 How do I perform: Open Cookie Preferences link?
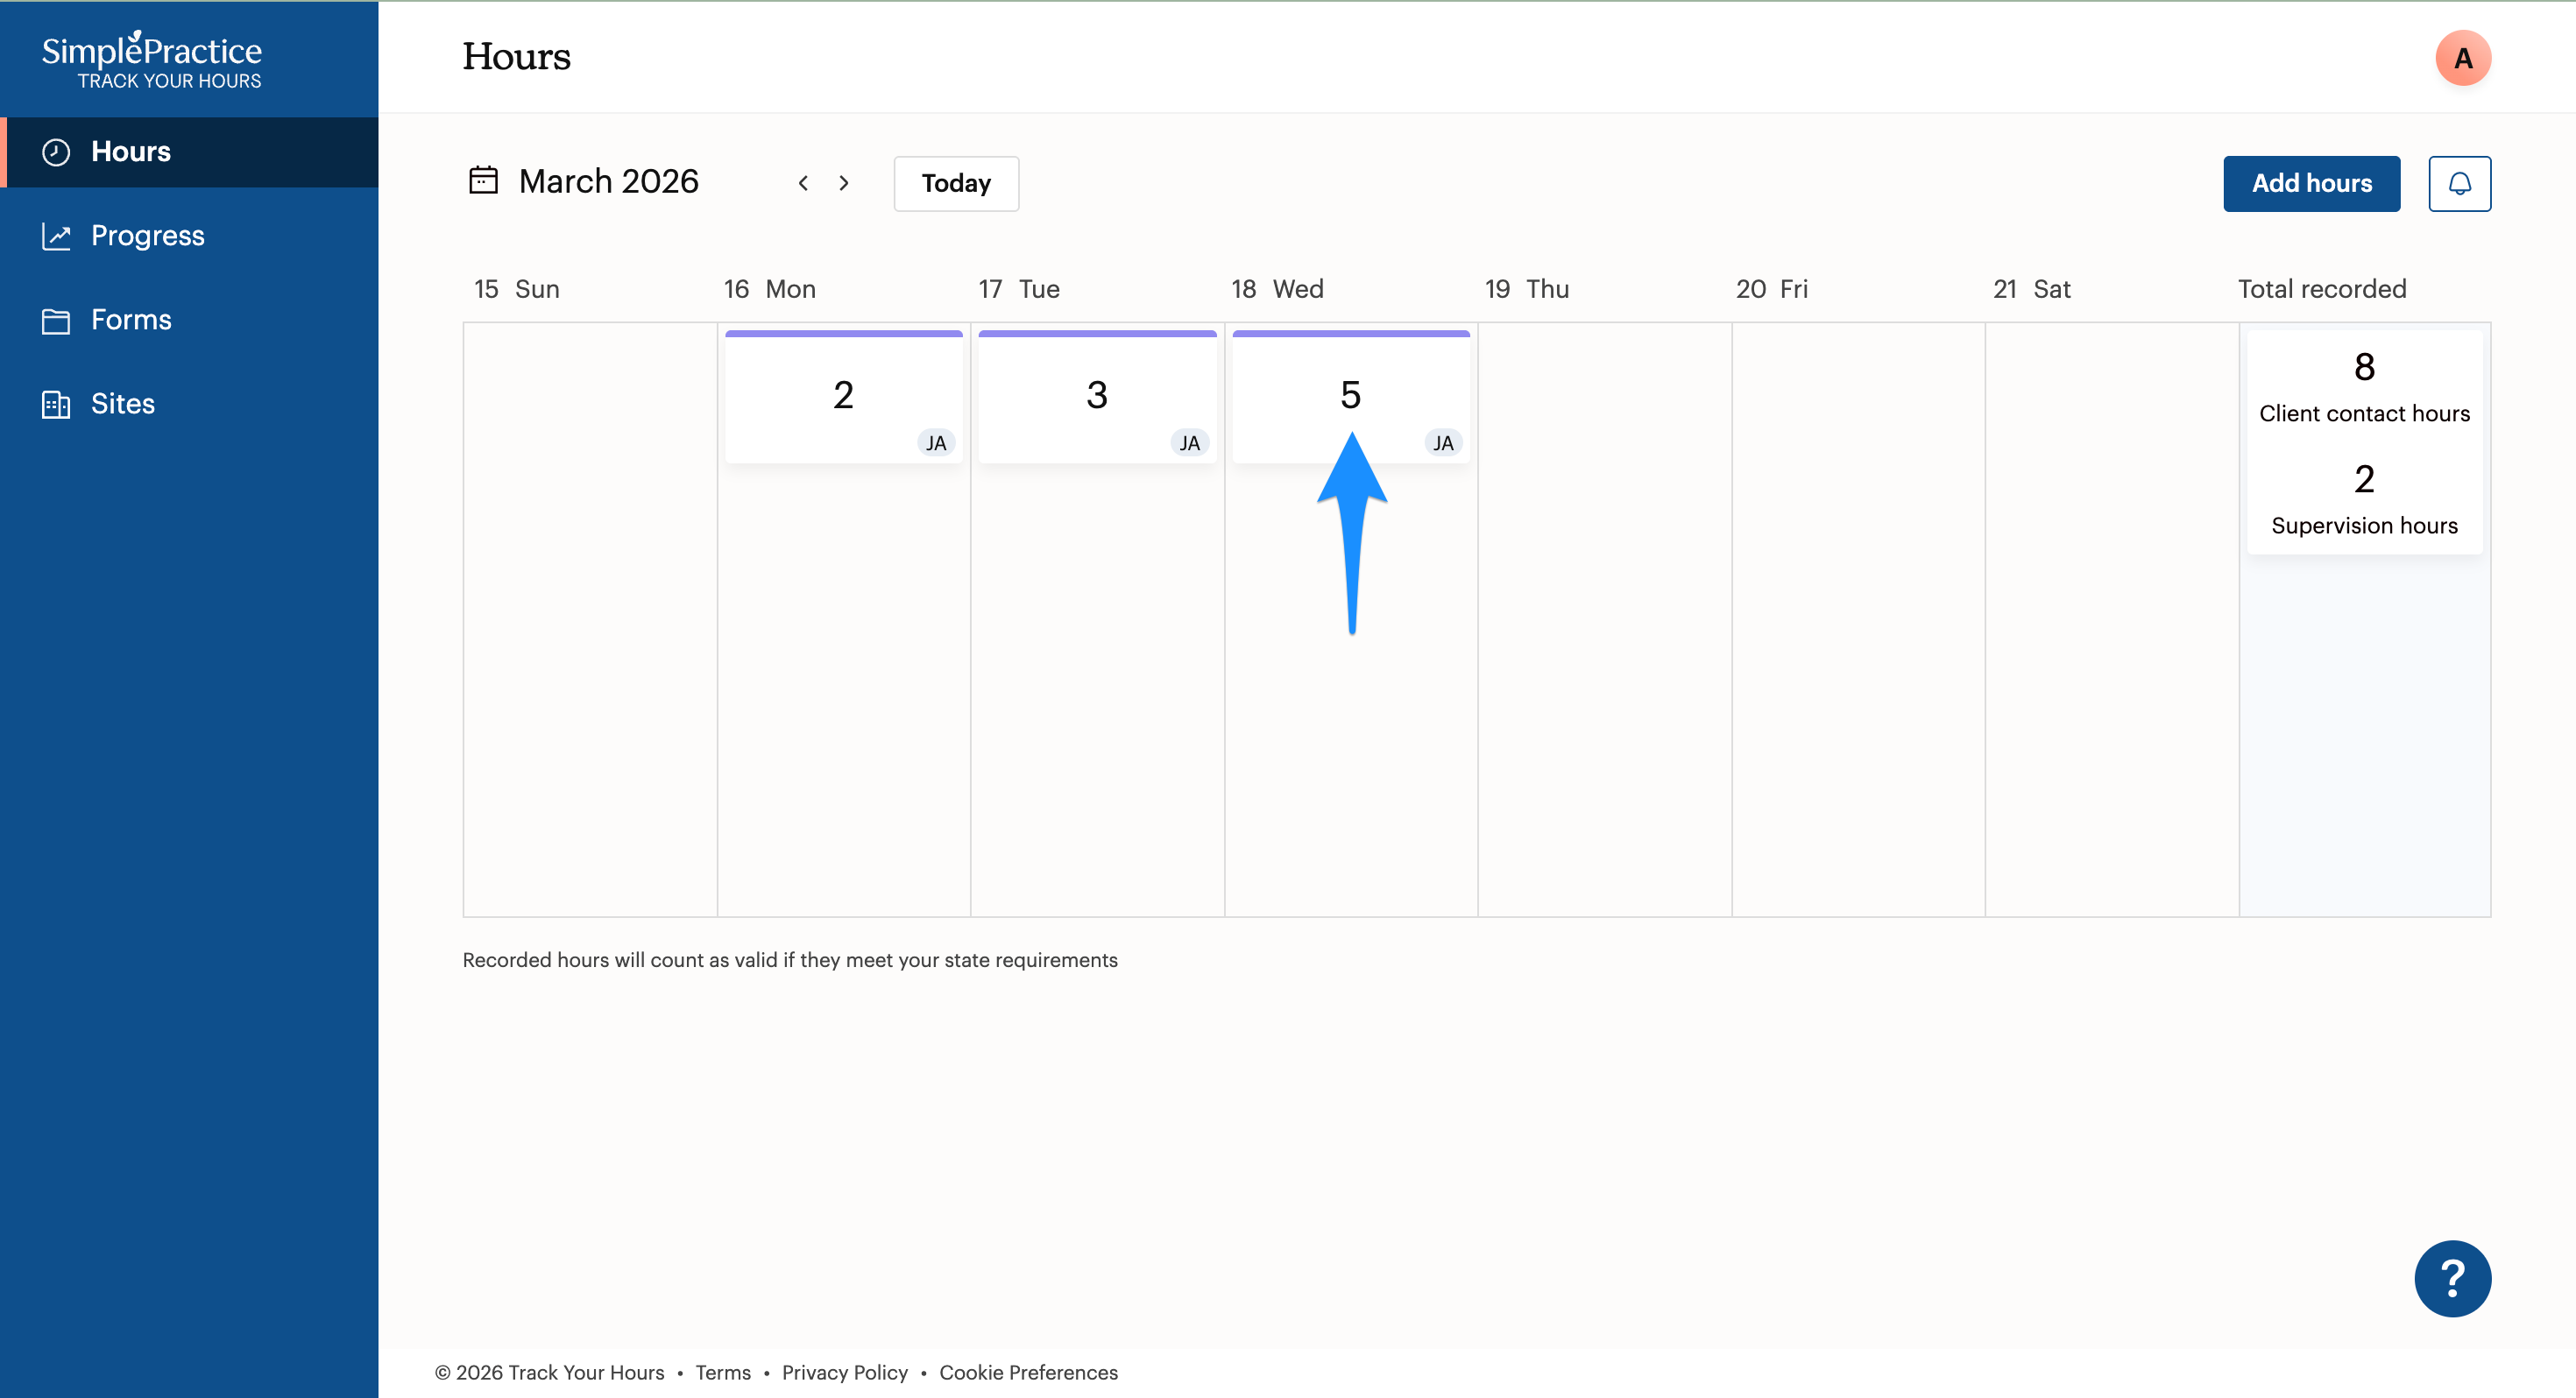pos(1028,1372)
